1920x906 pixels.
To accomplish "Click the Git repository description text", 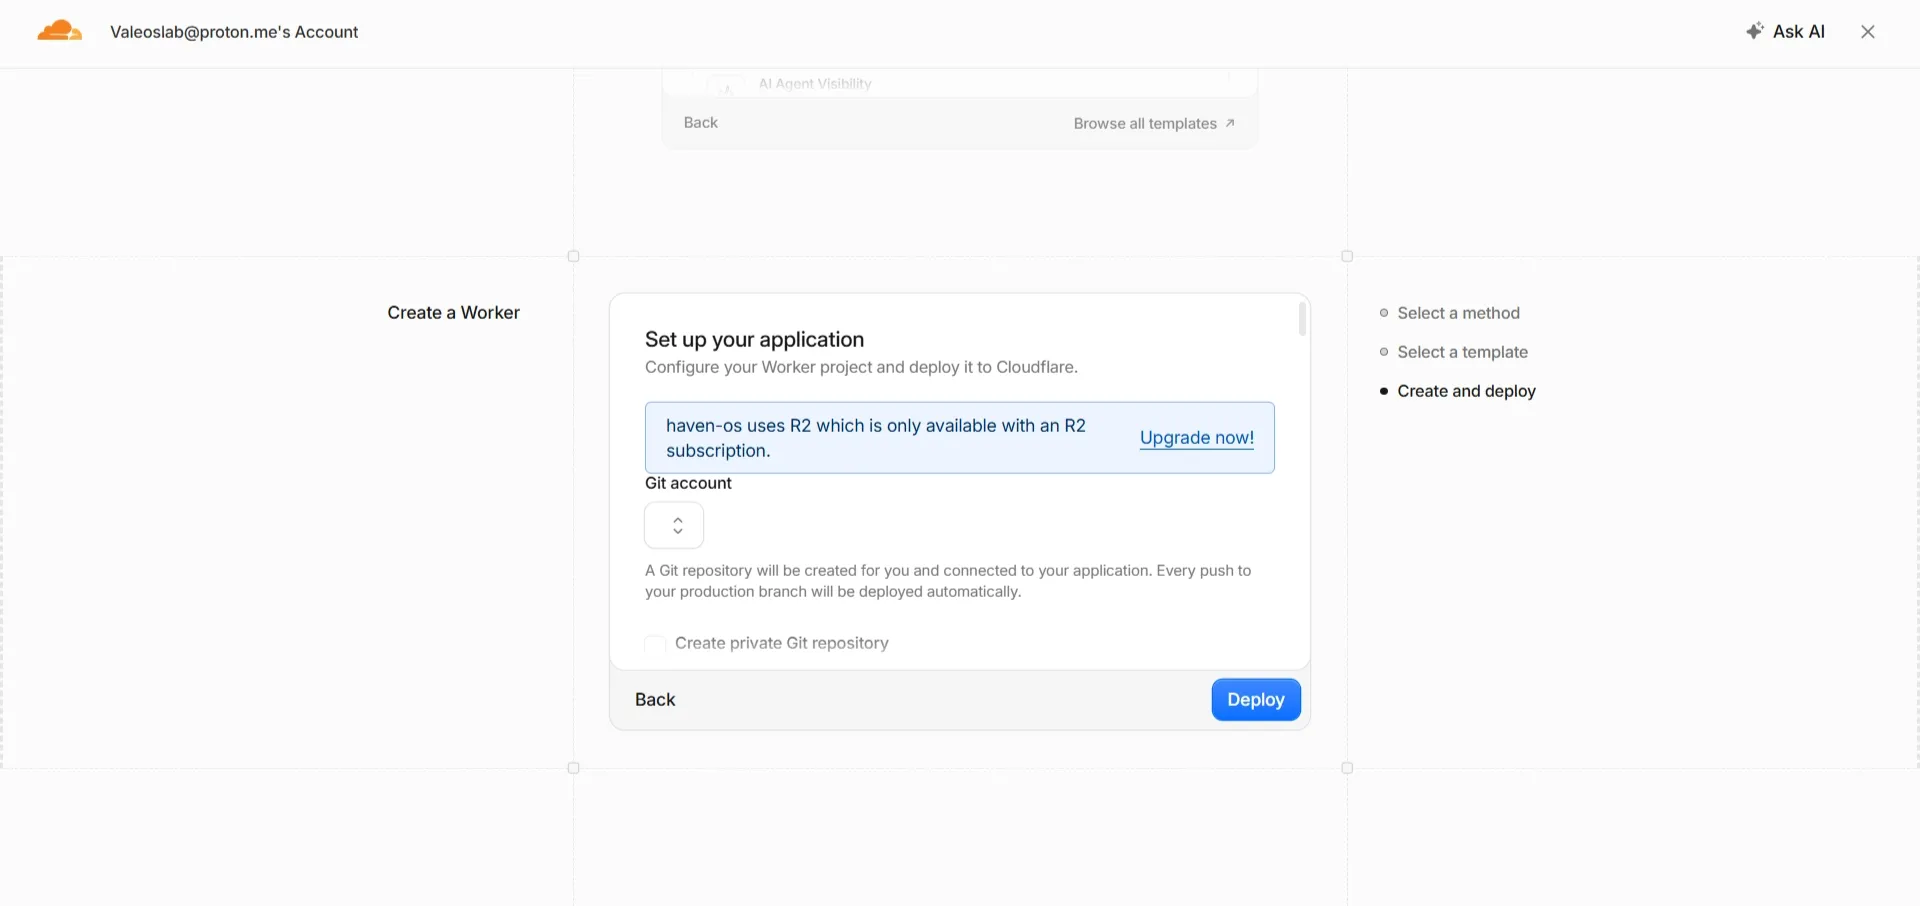I will 948,581.
